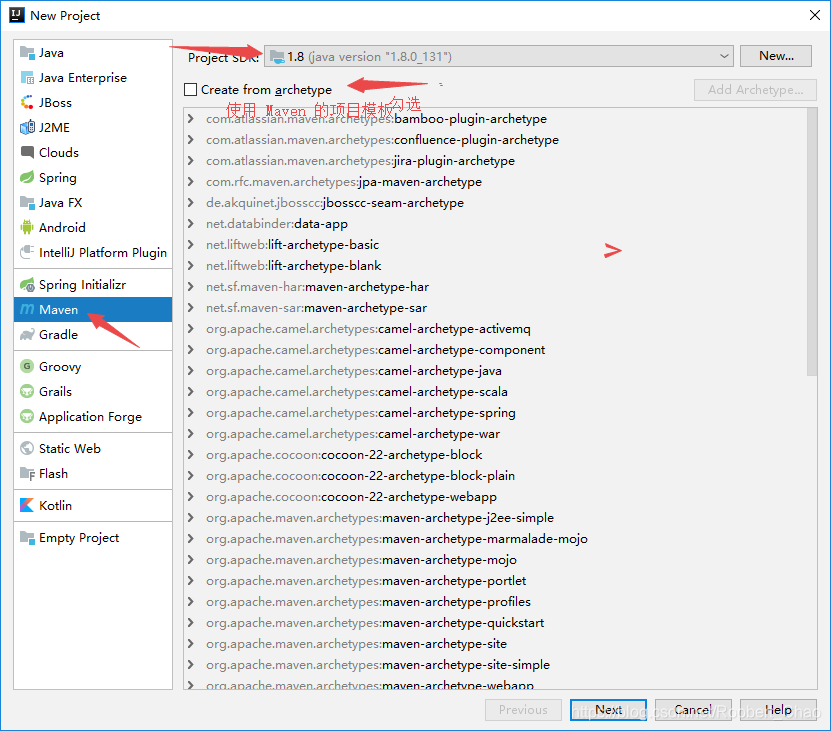Image resolution: width=831 pixels, height=731 pixels.
Task: Click the IntelliJ IDEA logo in title bar
Action: point(17,15)
